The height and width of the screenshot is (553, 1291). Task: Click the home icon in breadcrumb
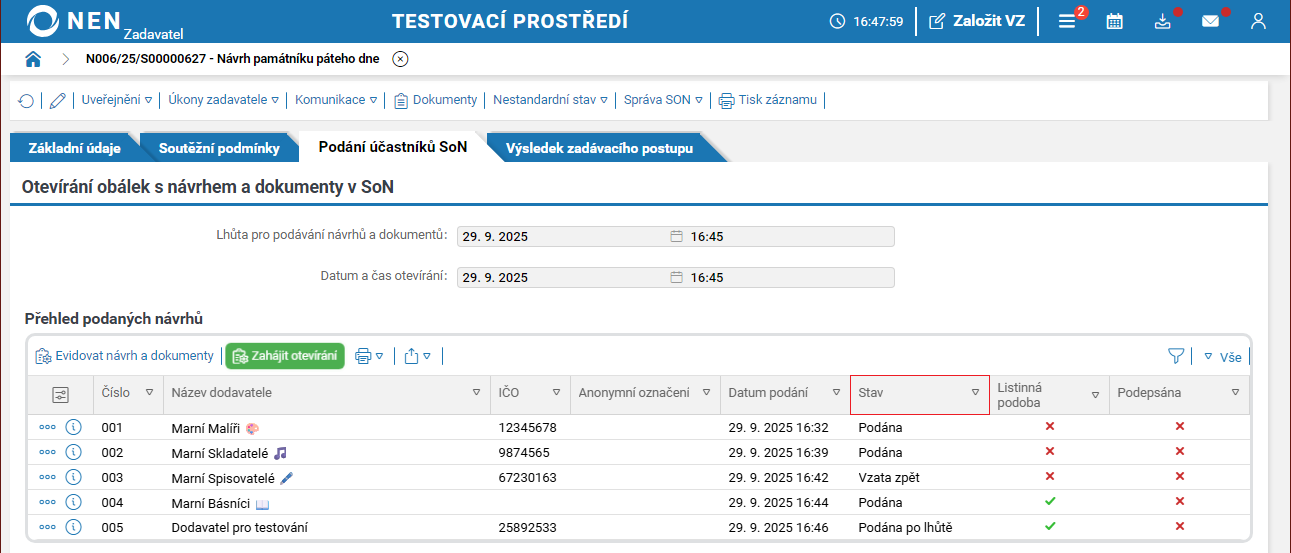[33, 59]
